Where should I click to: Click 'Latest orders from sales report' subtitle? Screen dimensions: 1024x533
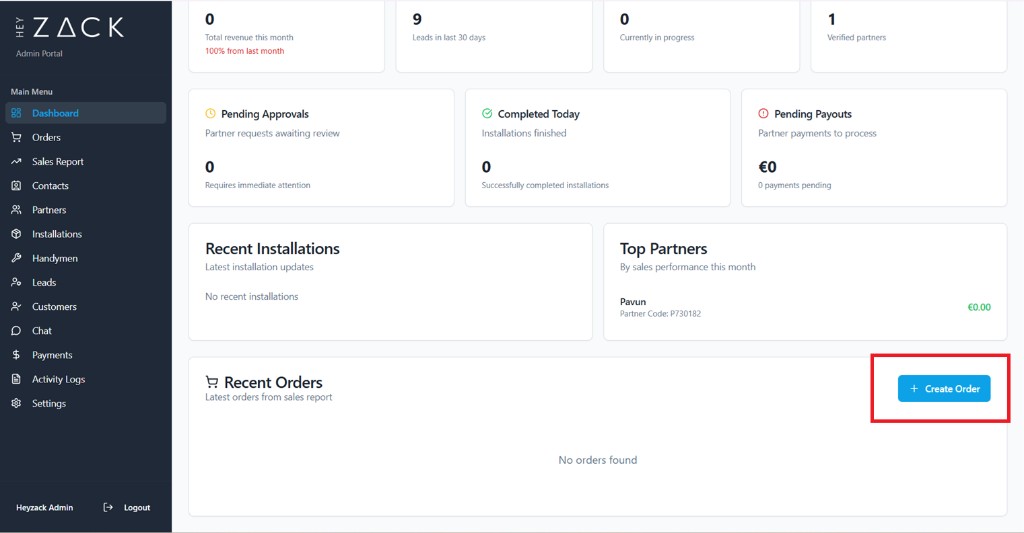click(268, 397)
